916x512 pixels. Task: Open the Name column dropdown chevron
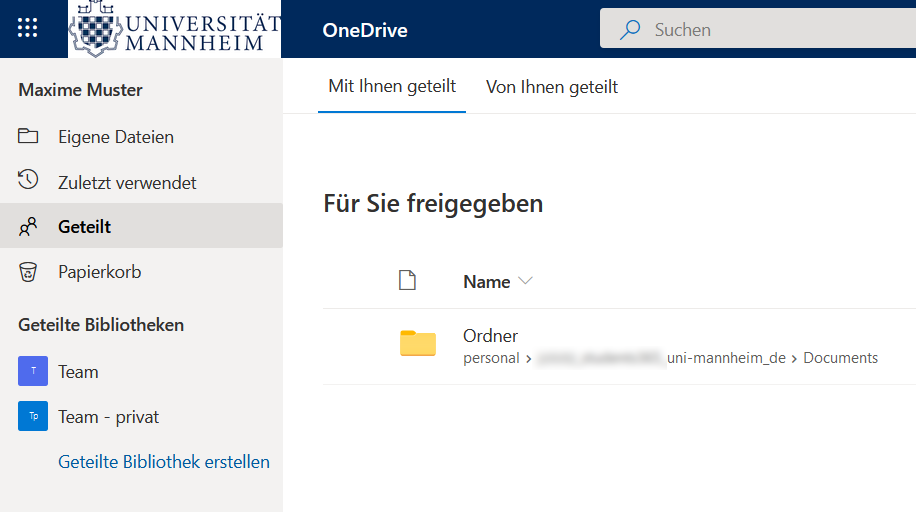pyautogui.click(x=525, y=281)
